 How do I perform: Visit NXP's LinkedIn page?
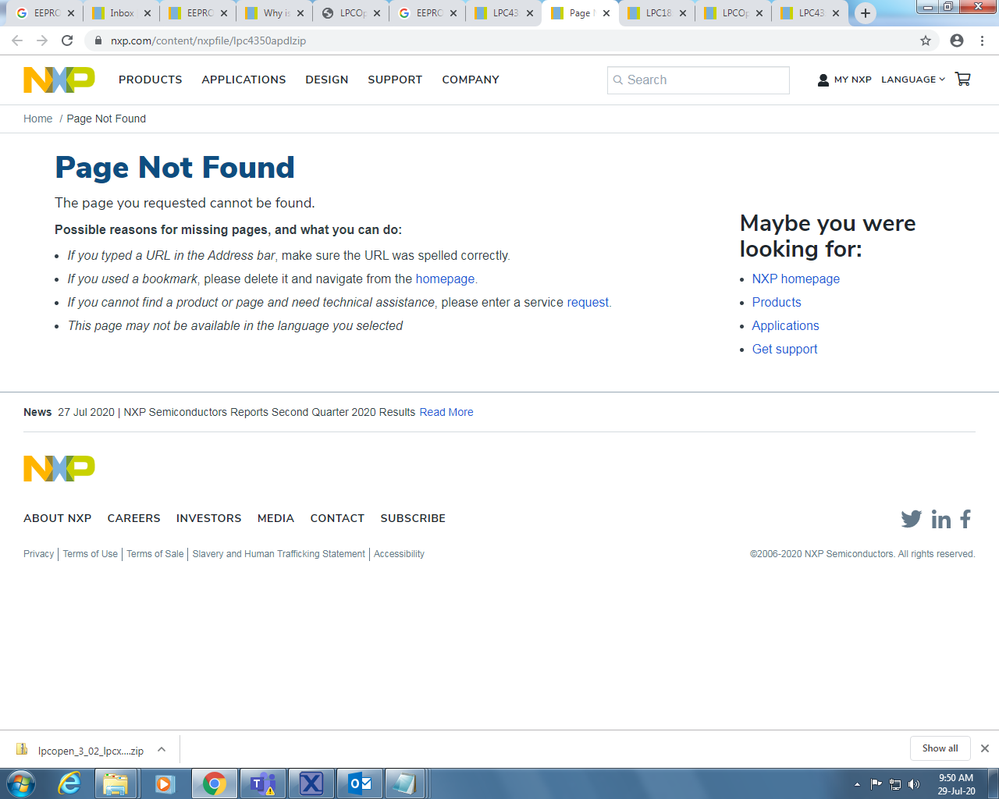[x=941, y=519]
